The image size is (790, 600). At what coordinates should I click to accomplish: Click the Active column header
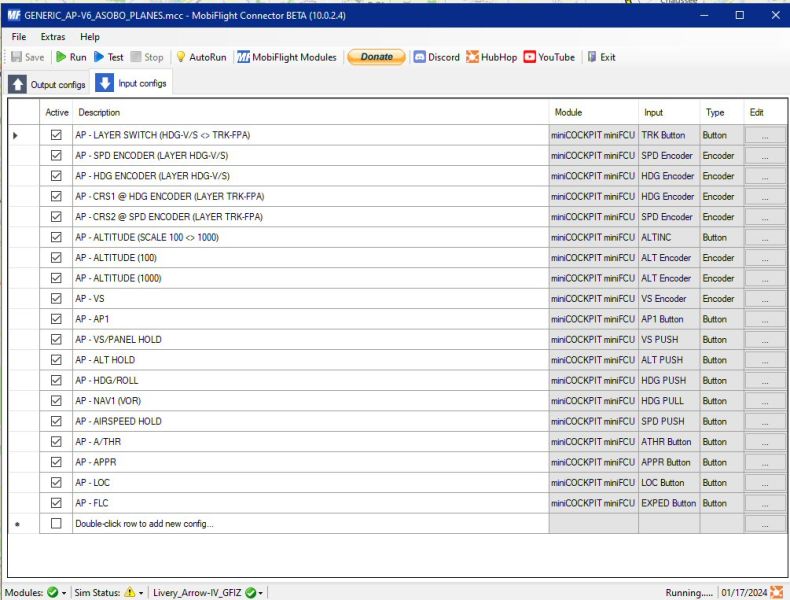(56, 112)
